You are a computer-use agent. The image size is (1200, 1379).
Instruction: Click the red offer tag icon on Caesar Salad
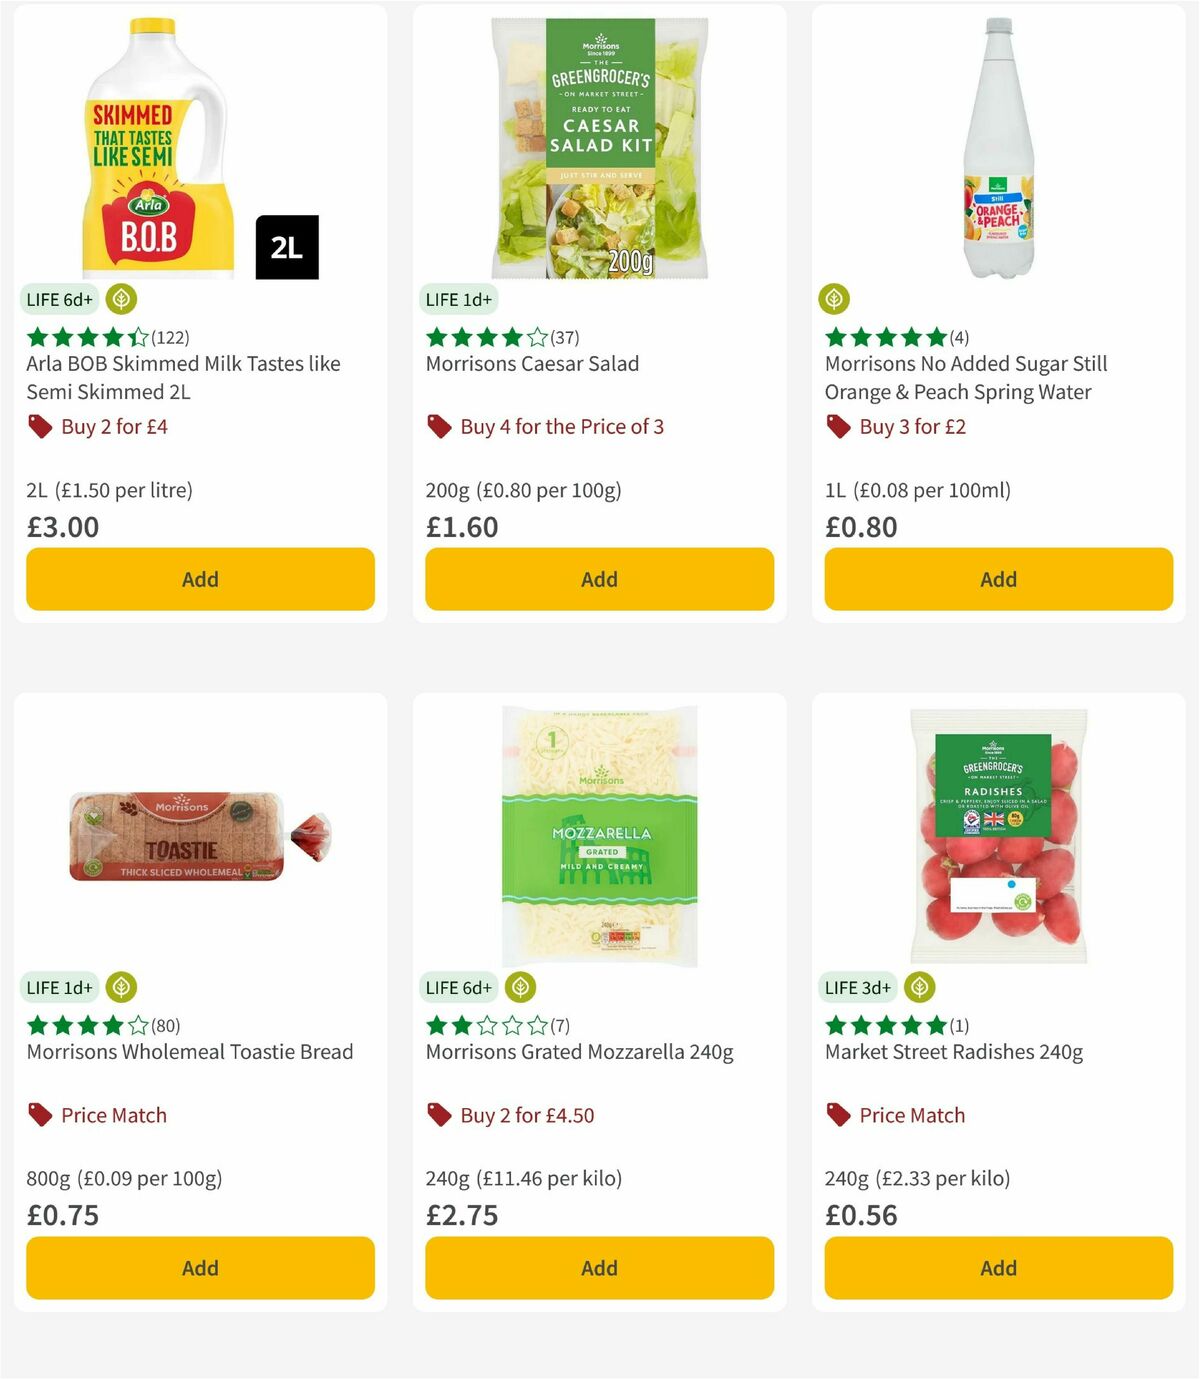438,426
